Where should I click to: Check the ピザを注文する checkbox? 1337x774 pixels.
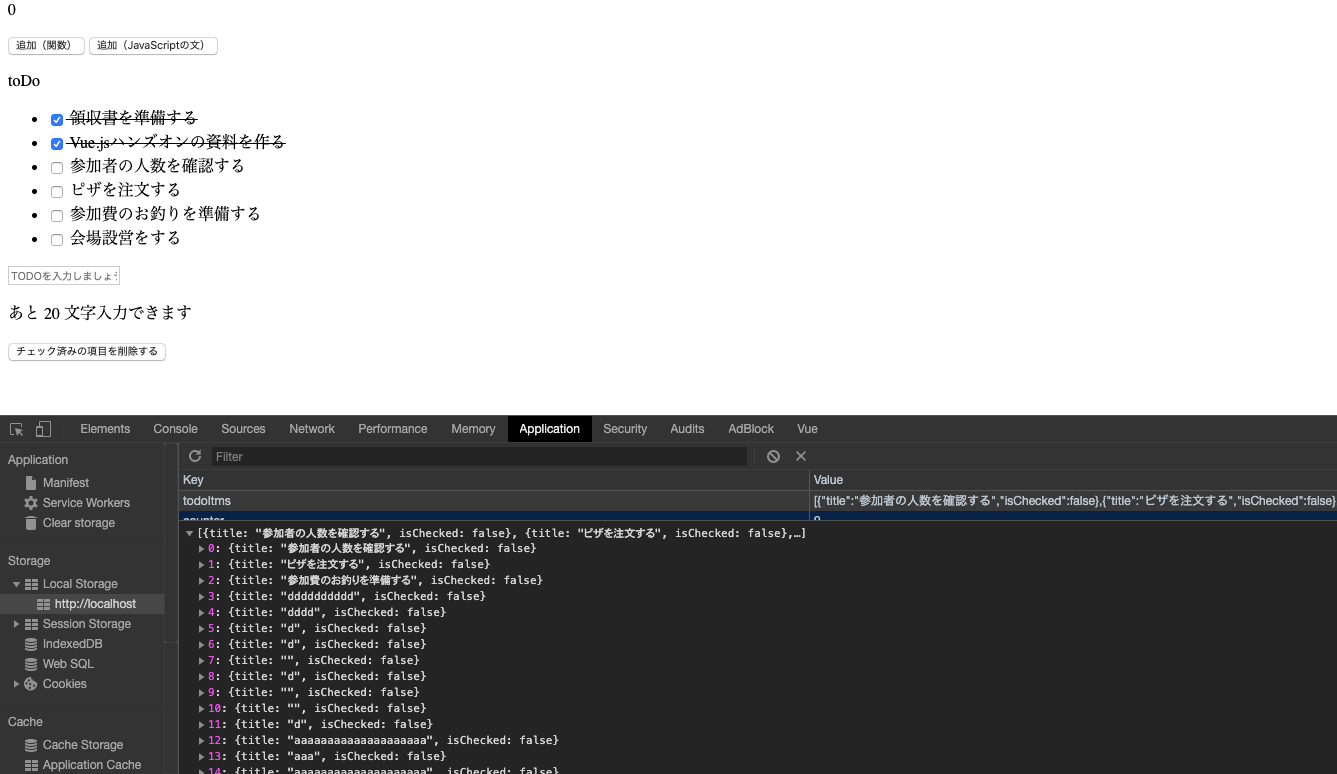click(x=57, y=192)
